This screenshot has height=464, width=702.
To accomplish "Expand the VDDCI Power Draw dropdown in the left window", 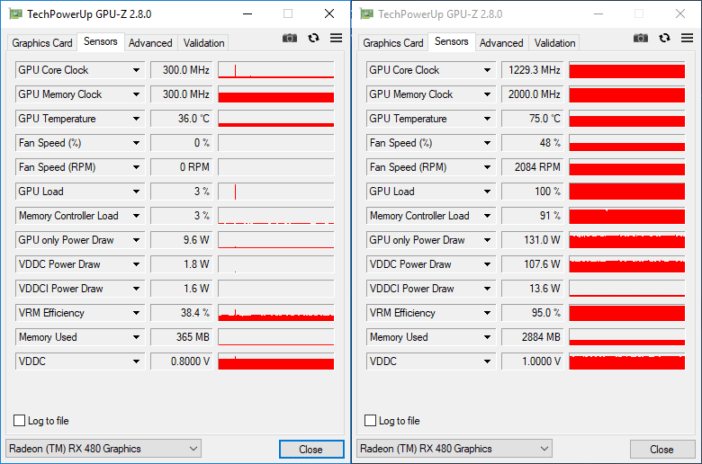I will click(136, 288).
